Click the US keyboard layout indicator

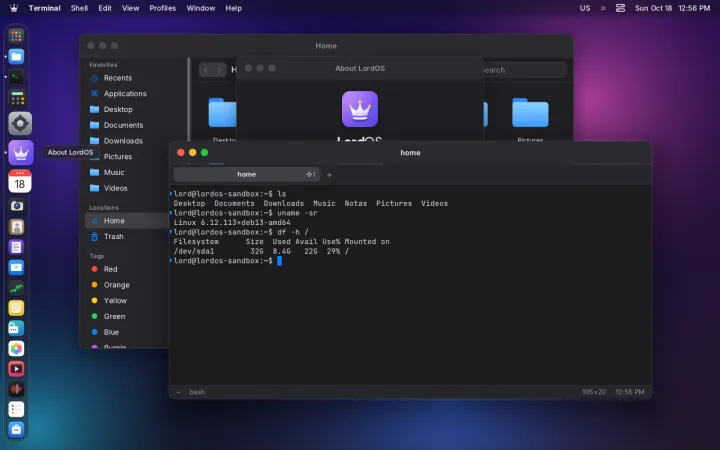[585, 8]
